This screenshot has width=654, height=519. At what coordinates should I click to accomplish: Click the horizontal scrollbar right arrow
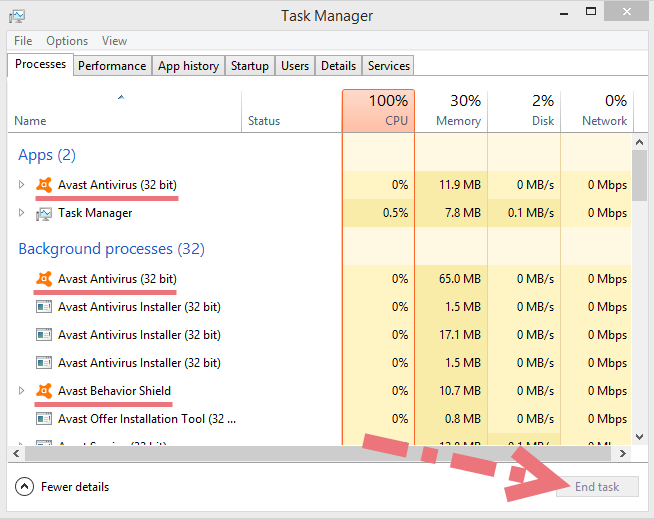click(x=622, y=453)
